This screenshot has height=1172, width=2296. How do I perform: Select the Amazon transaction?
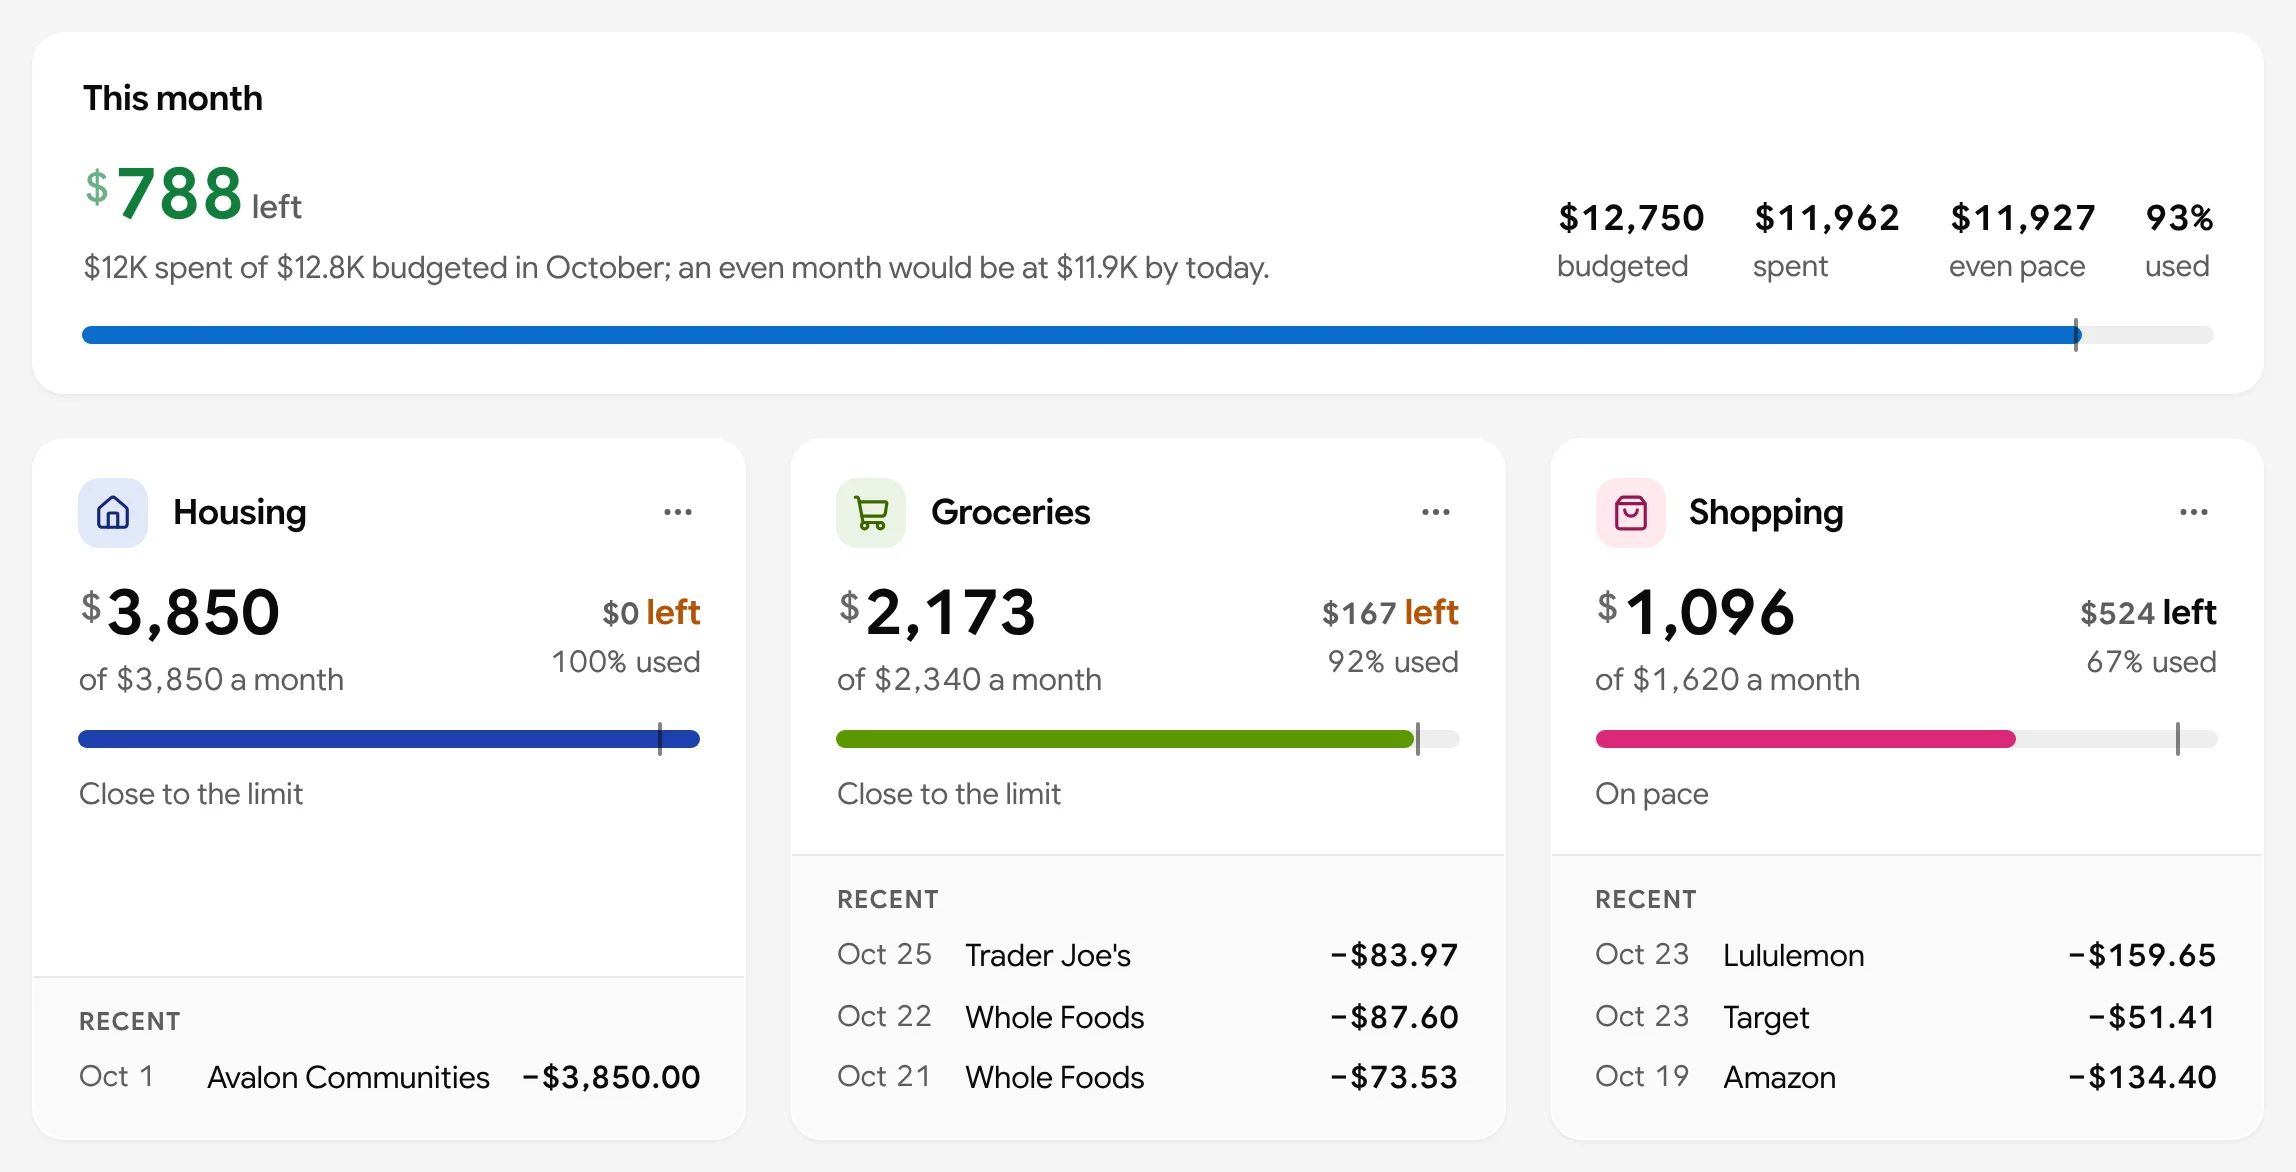pyautogui.click(x=1906, y=1077)
